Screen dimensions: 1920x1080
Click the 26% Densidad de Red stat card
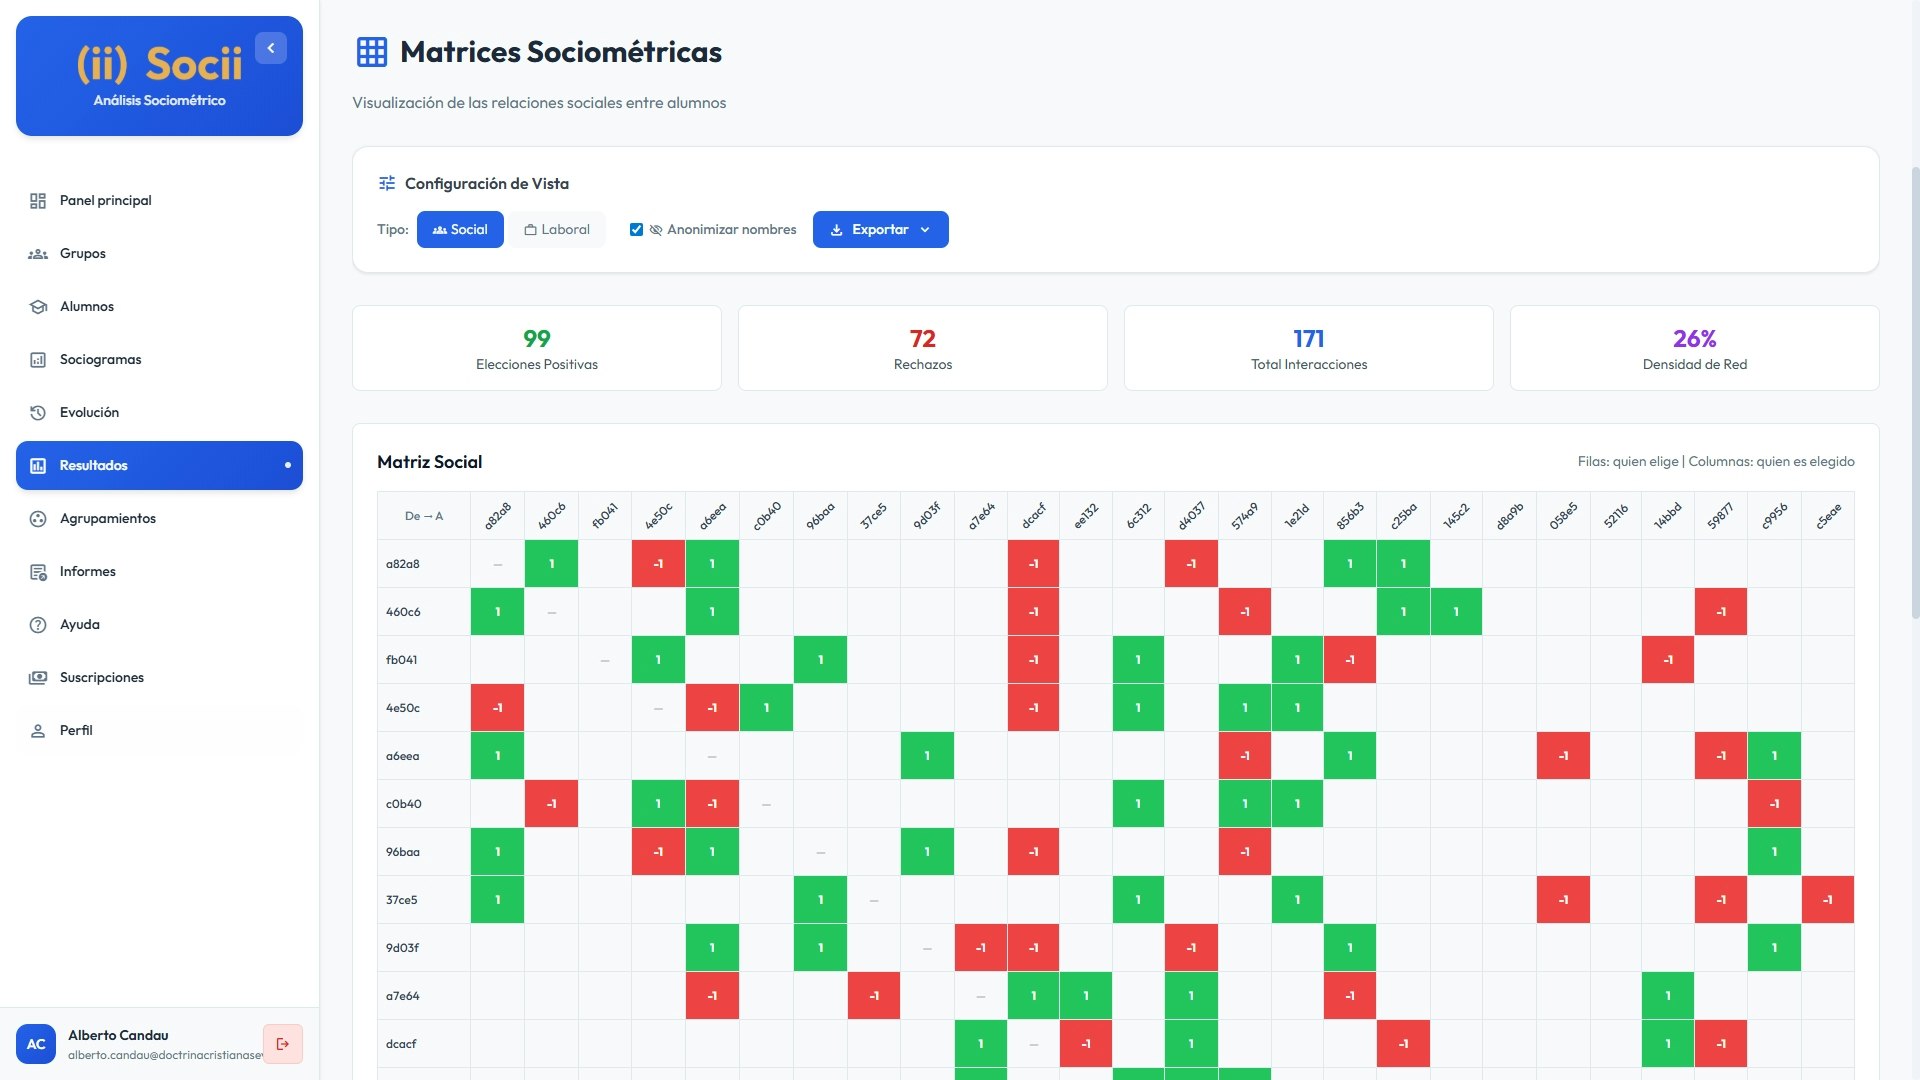click(x=1693, y=347)
